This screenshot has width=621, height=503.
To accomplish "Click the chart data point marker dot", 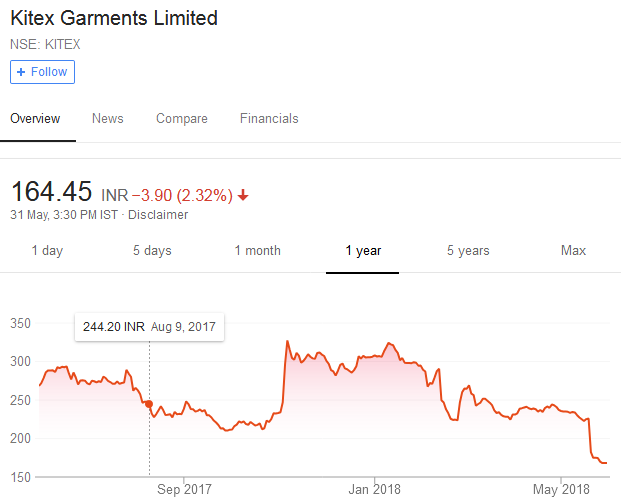I will pos(149,404).
